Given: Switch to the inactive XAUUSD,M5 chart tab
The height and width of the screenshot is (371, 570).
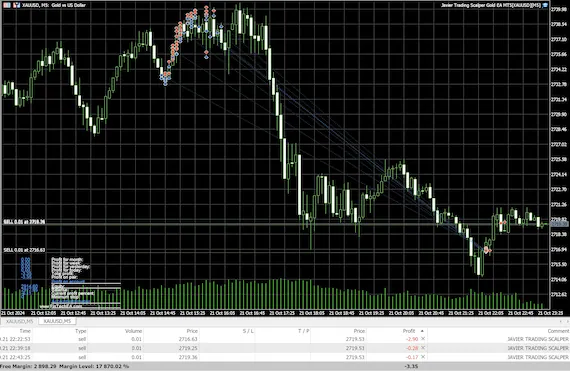Looking at the screenshot, I should (x=19, y=321).
